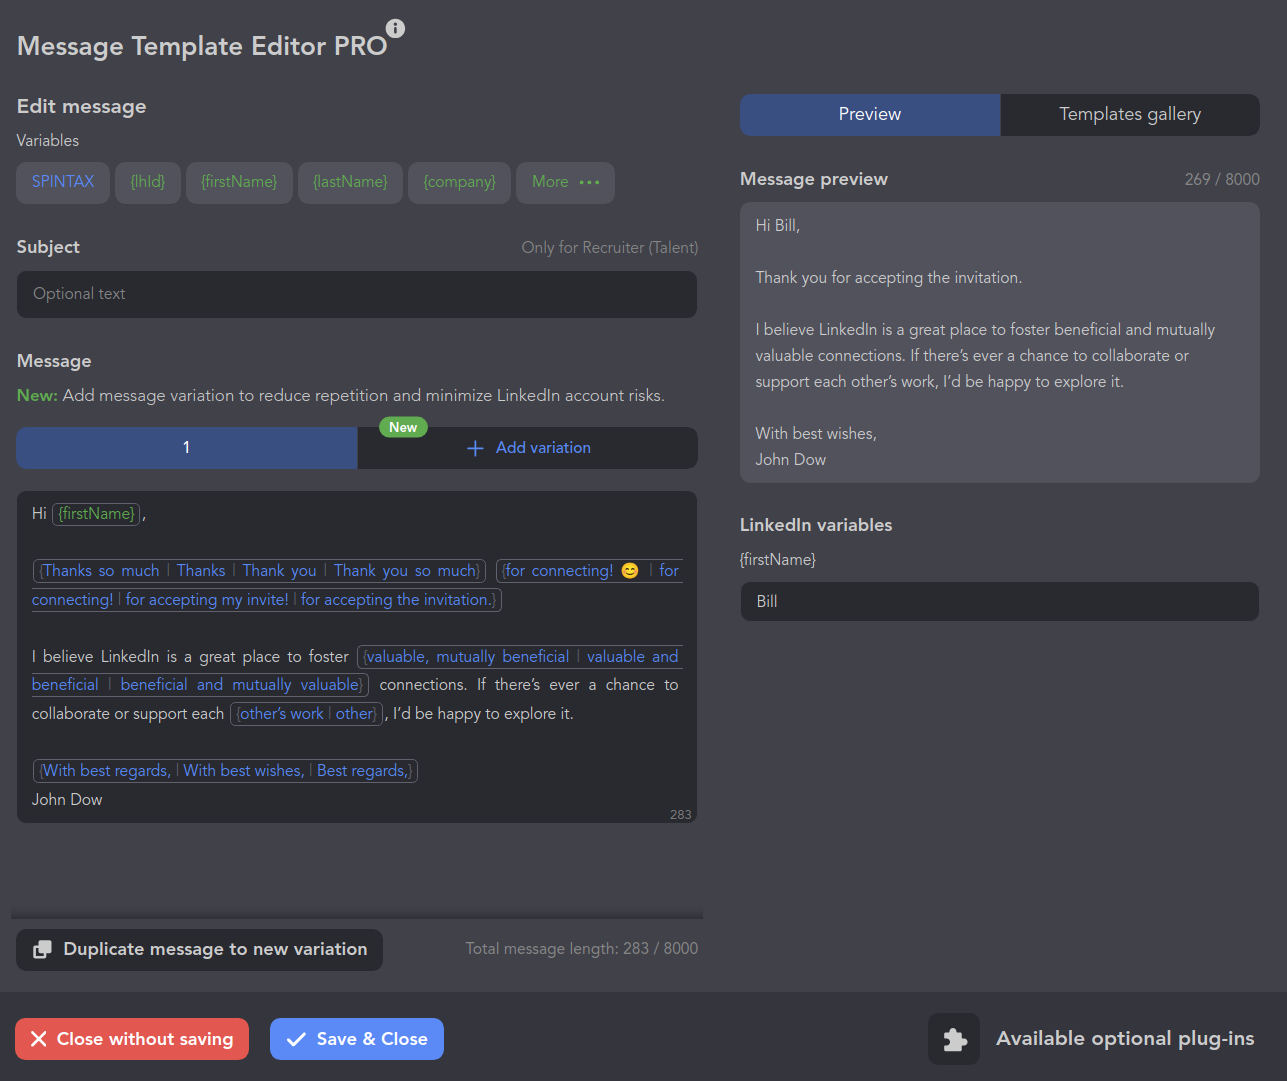Click the sign-off spintax block
The width and height of the screenshot is (1287, 1081).
[225, 771]
